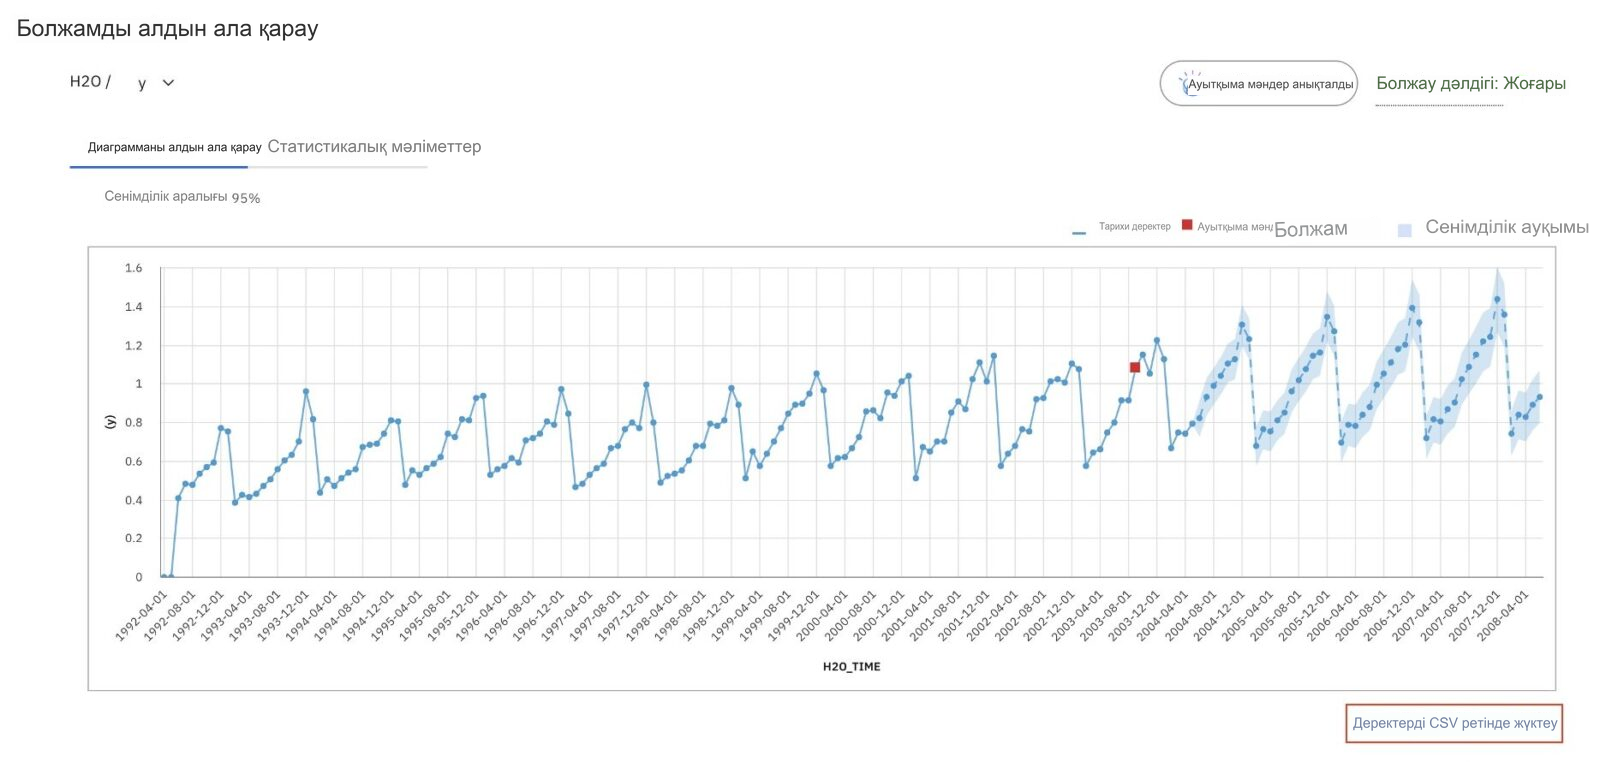Click the 1.6 y-axis value
The image size is (1600, 762).
pyautogui.click(x=133, y=268)
